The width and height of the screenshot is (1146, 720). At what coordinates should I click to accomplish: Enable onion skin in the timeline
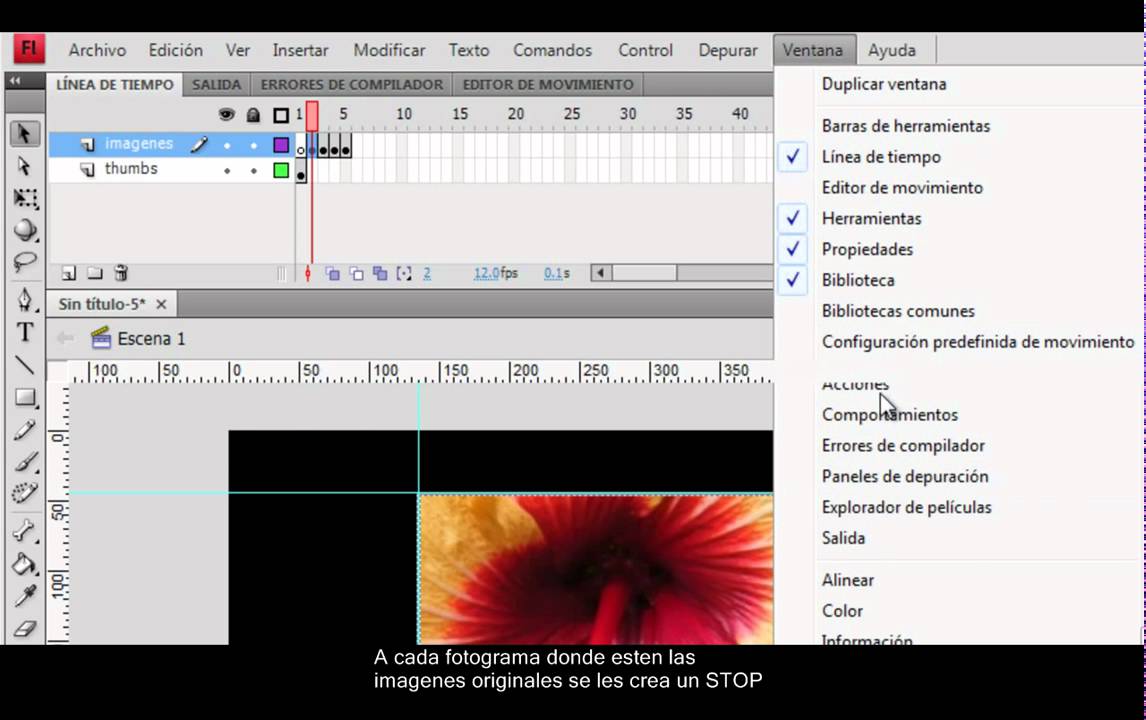pyautogui.click(x=333, y=273)
